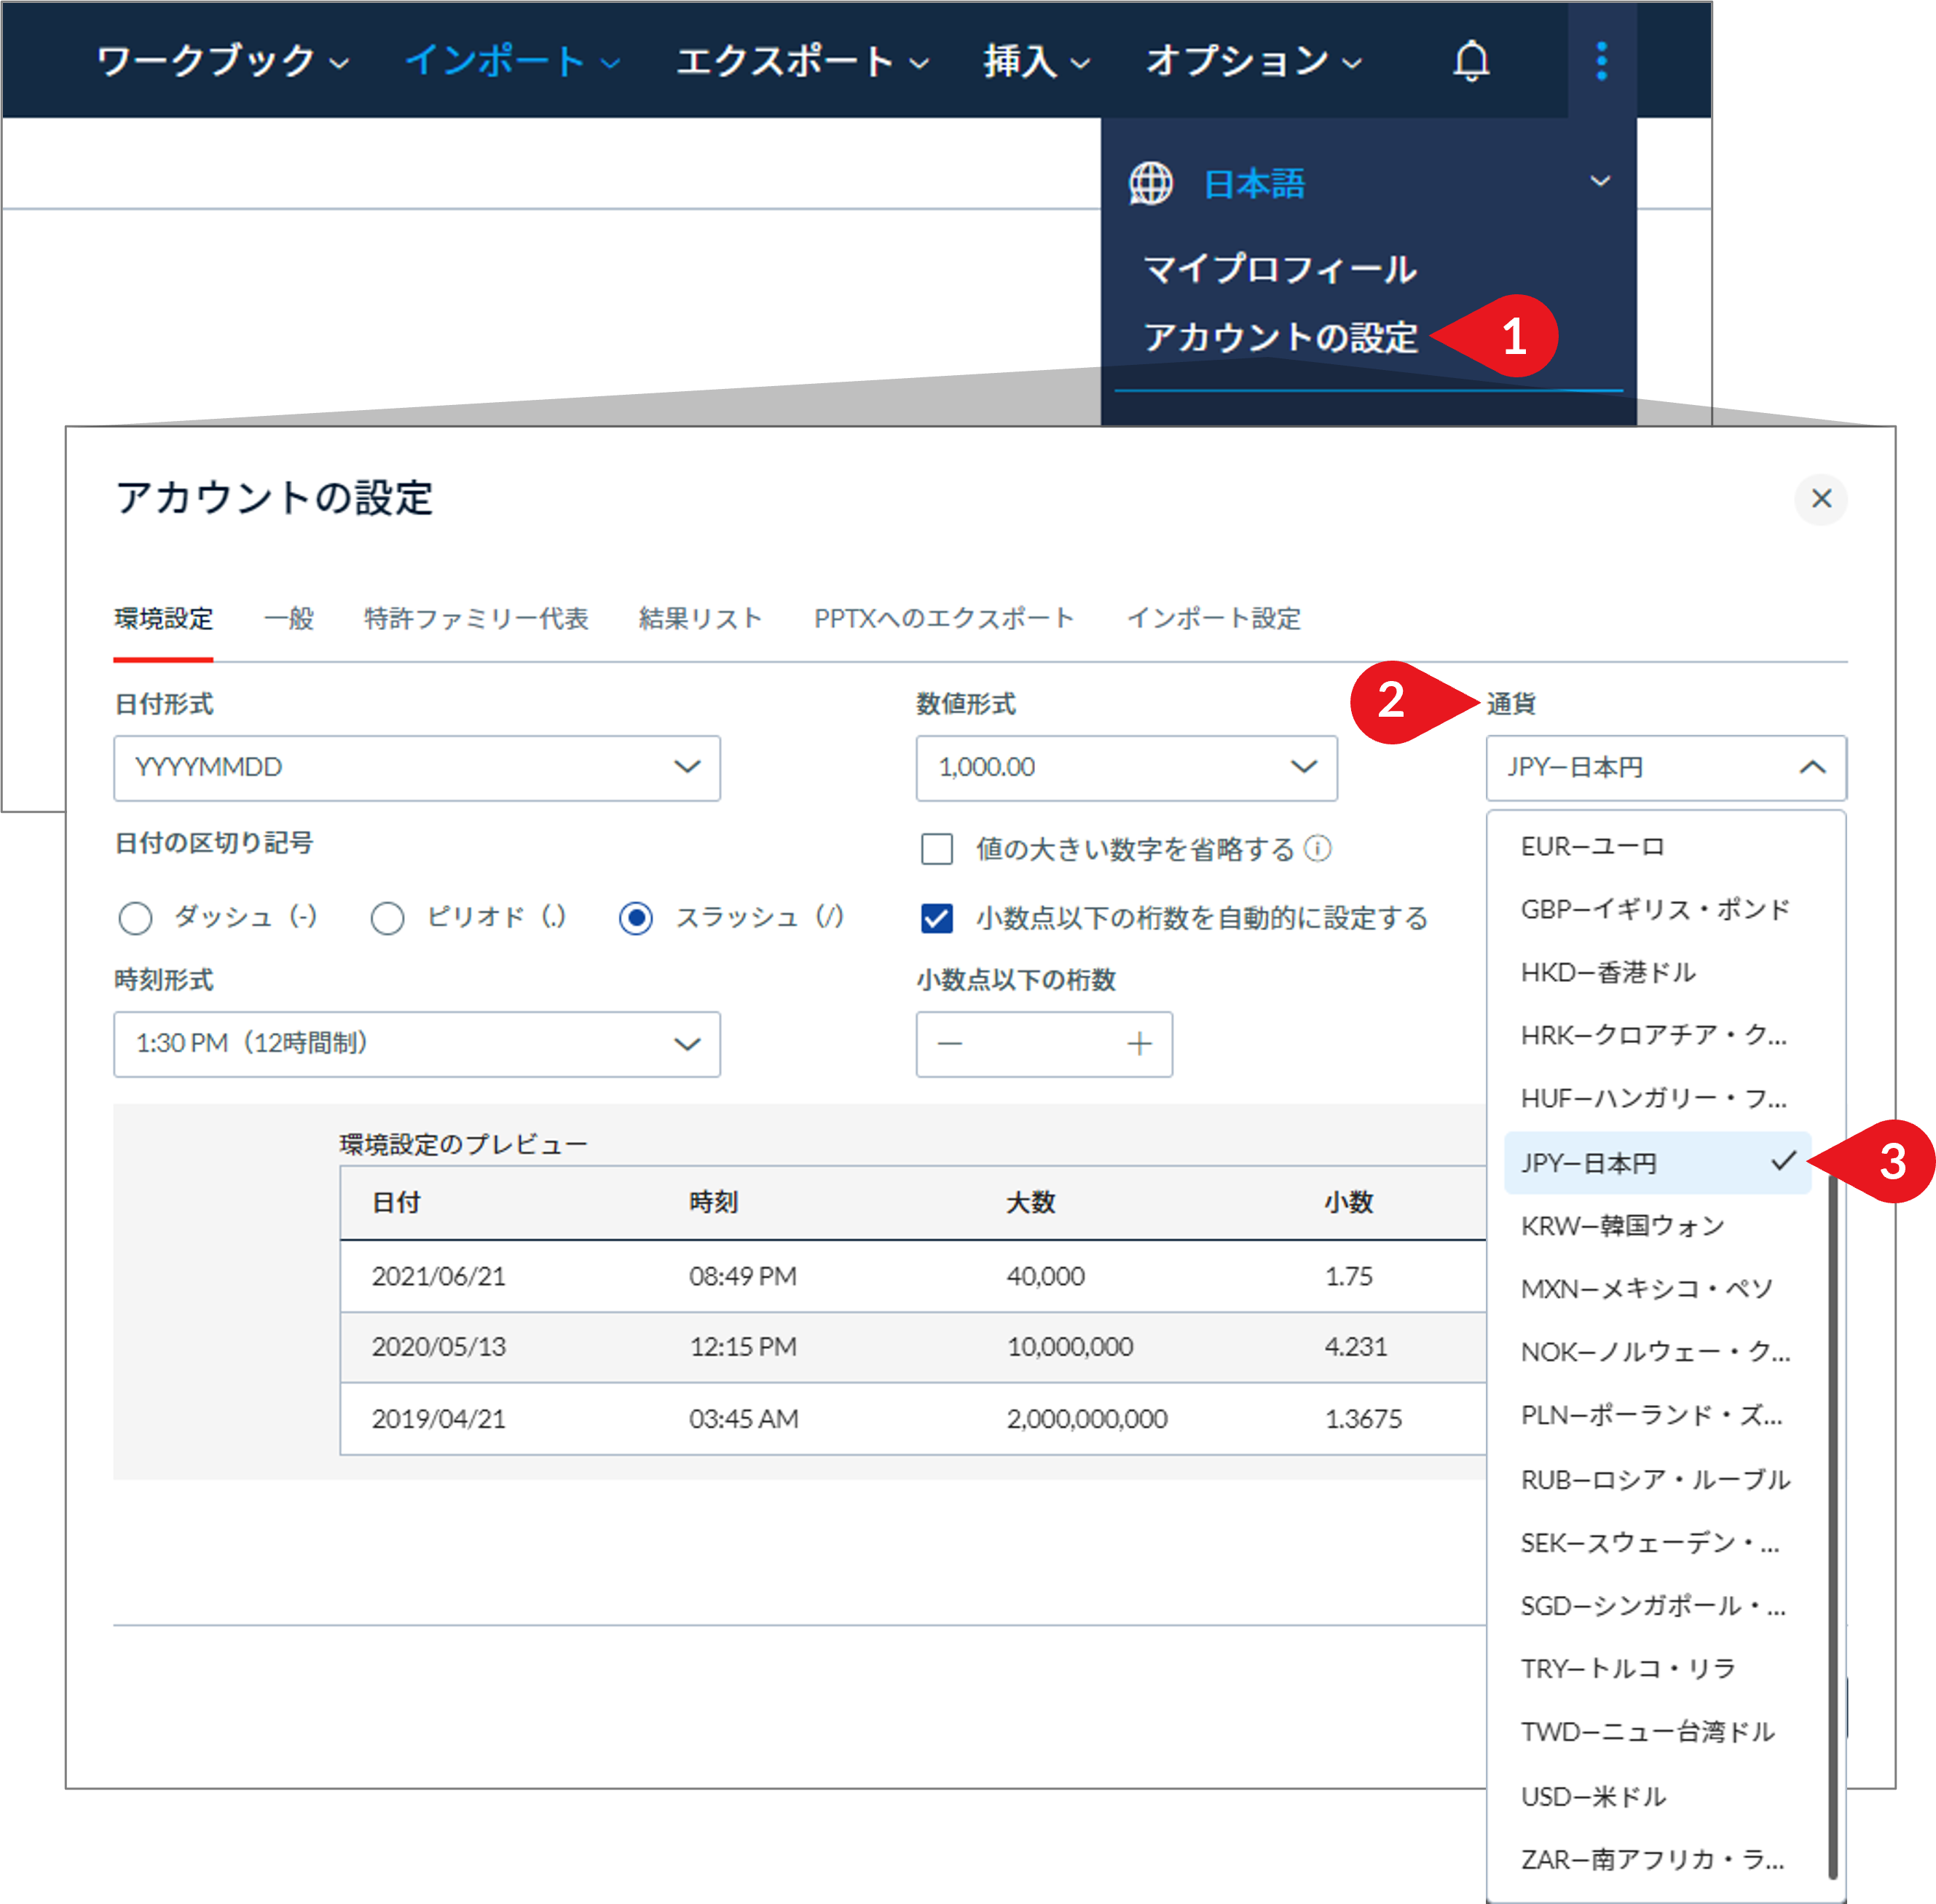Increase decimal places with plus button
Viewport: 1936px width, 1904px height.
point(1139,1044)
